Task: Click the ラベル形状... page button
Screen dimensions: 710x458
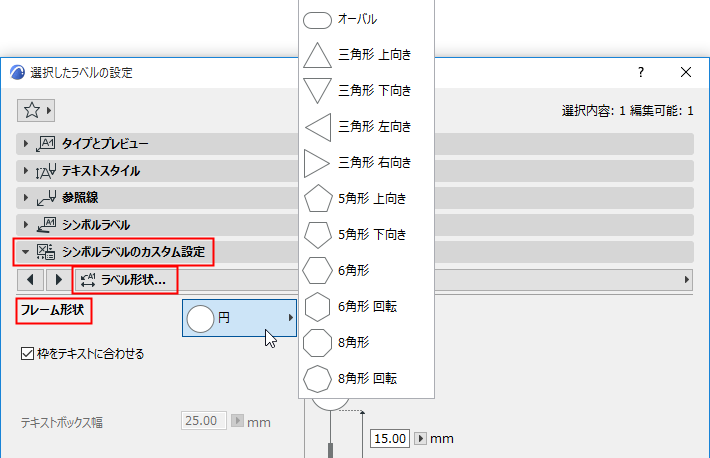Action: pyautogui.click(x=125, y=279)
